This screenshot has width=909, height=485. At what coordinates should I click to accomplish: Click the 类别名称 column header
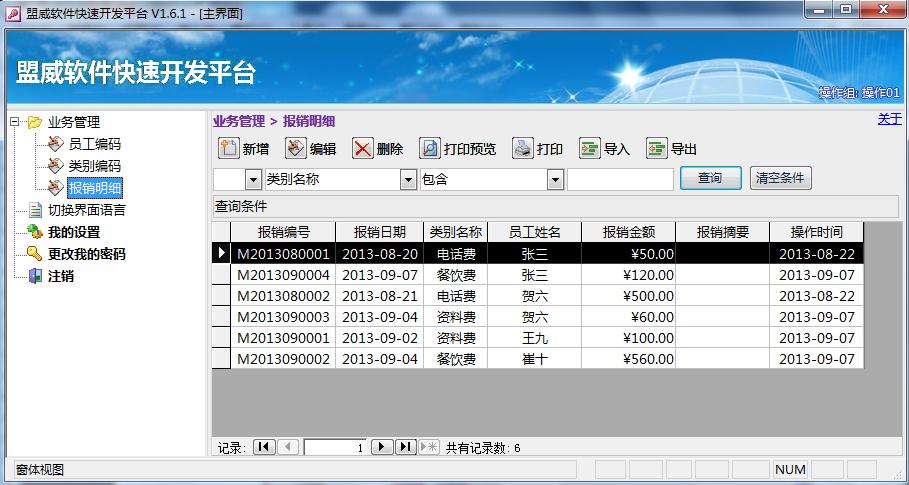456,232
